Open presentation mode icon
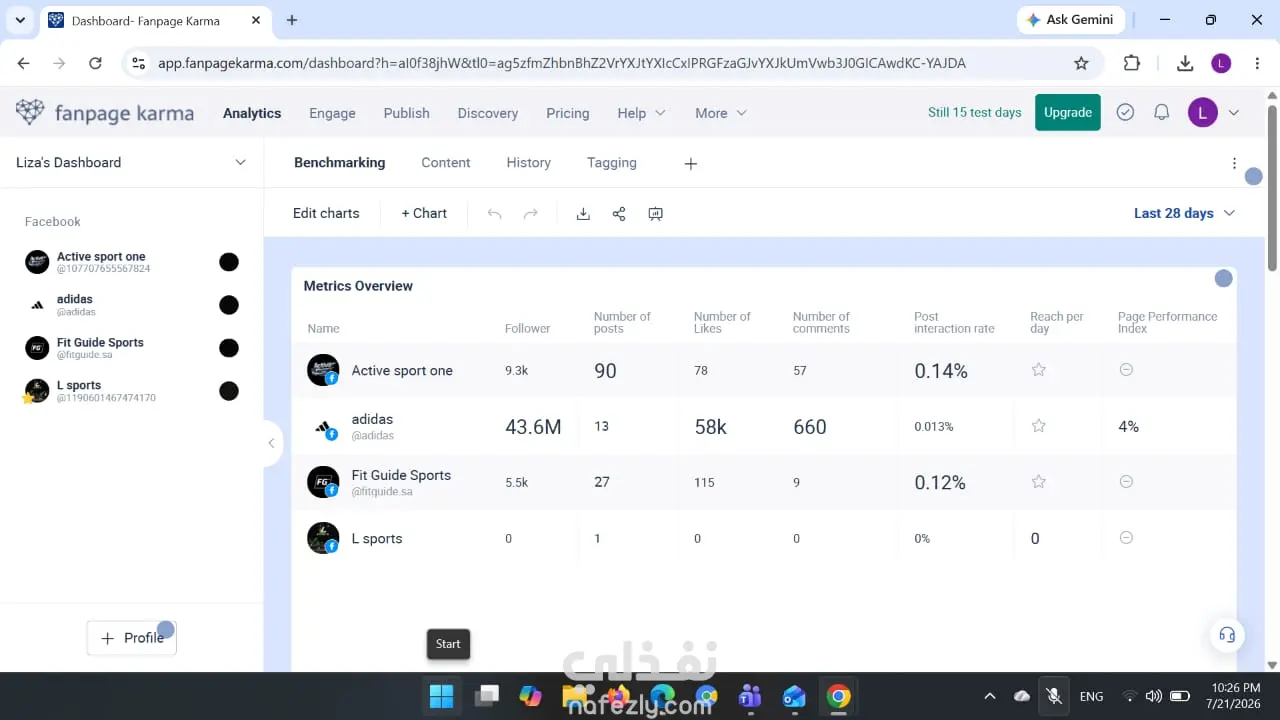 (655, 213)
